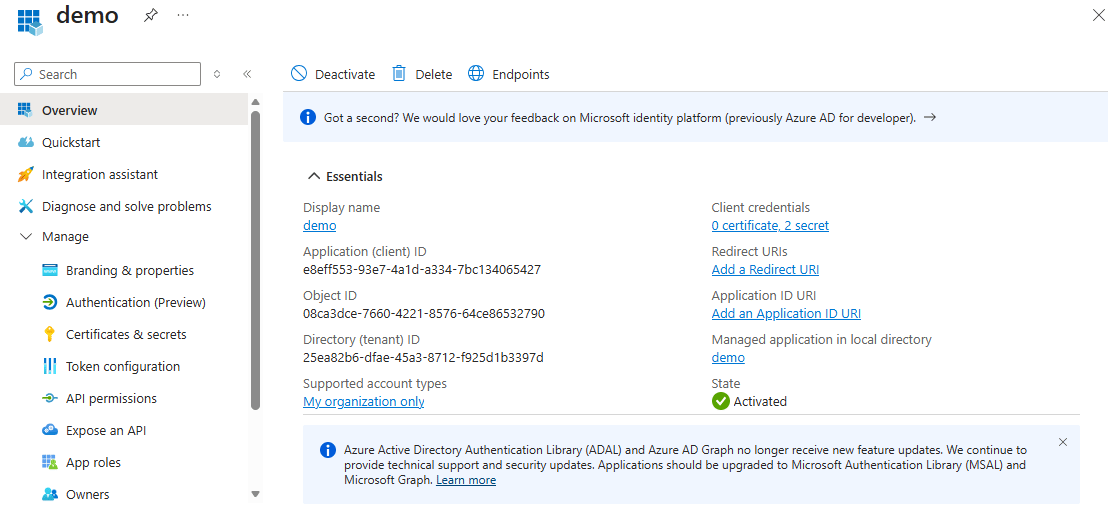The height and width of the screenshot is (505, 1108).
Task: Click the Delete trash icon
Action: click(x=399, y=73)
